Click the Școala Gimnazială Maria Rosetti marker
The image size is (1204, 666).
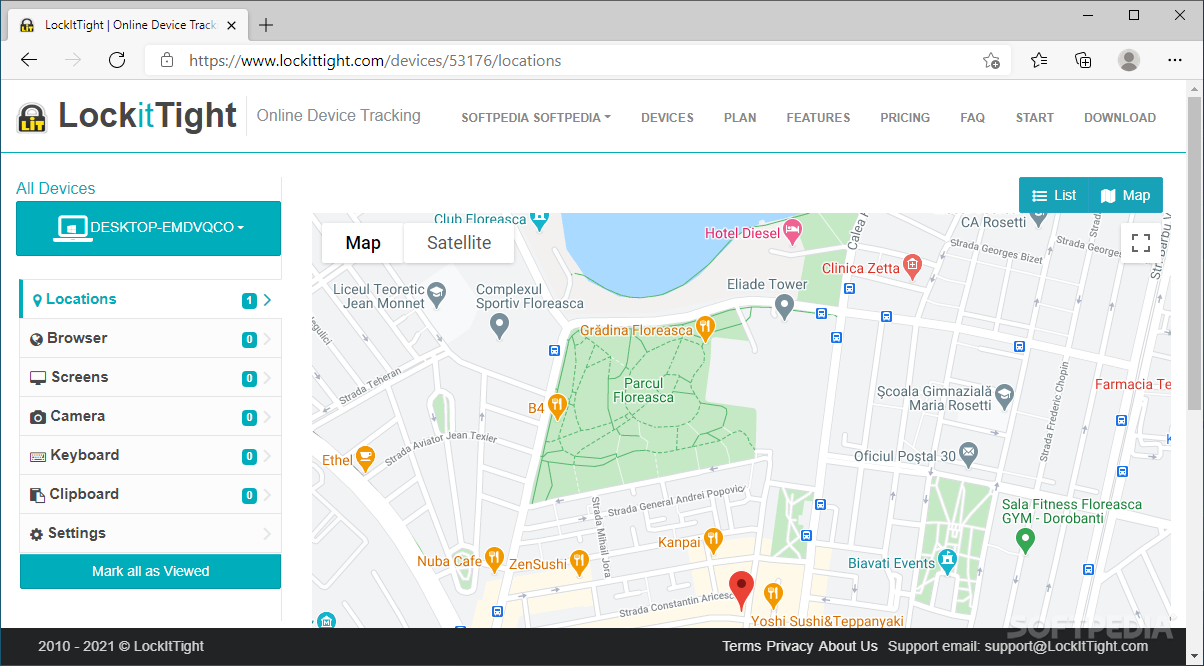[x=1003, y=398]
